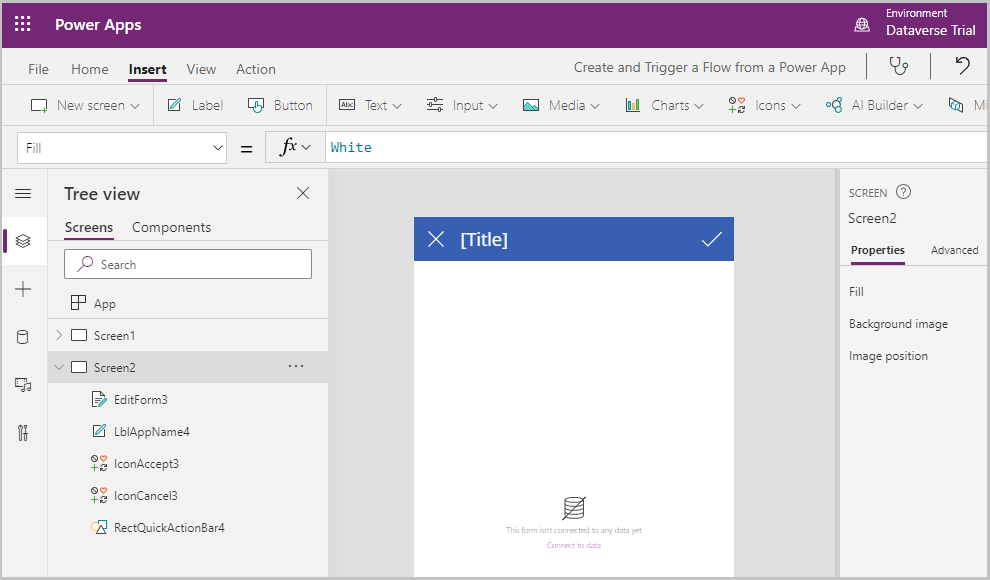Screen dimensions: 990x580
Task: Select EditForm3 in the tree
Action: [x=141, y=399]
